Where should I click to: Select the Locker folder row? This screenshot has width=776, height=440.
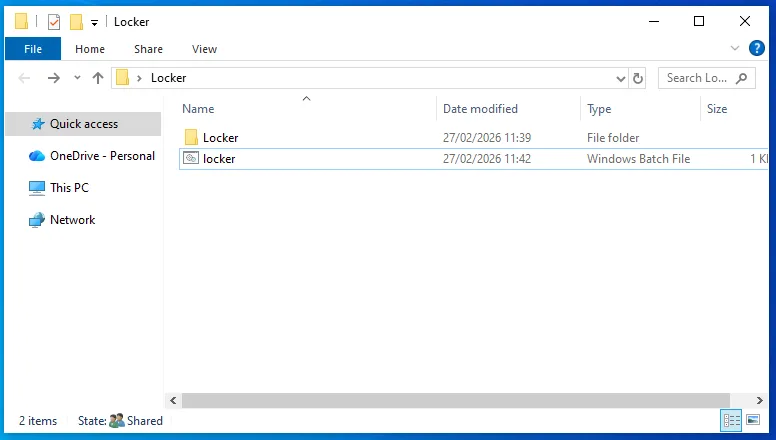473,138
